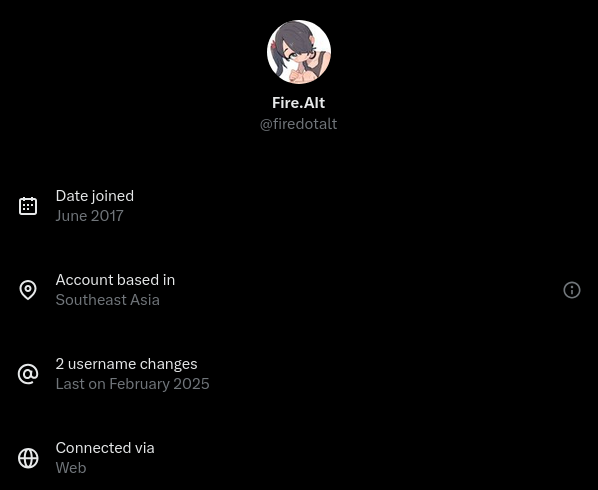Select the Connected via label
The image size is (598, 490).
[x=105, y=448]
